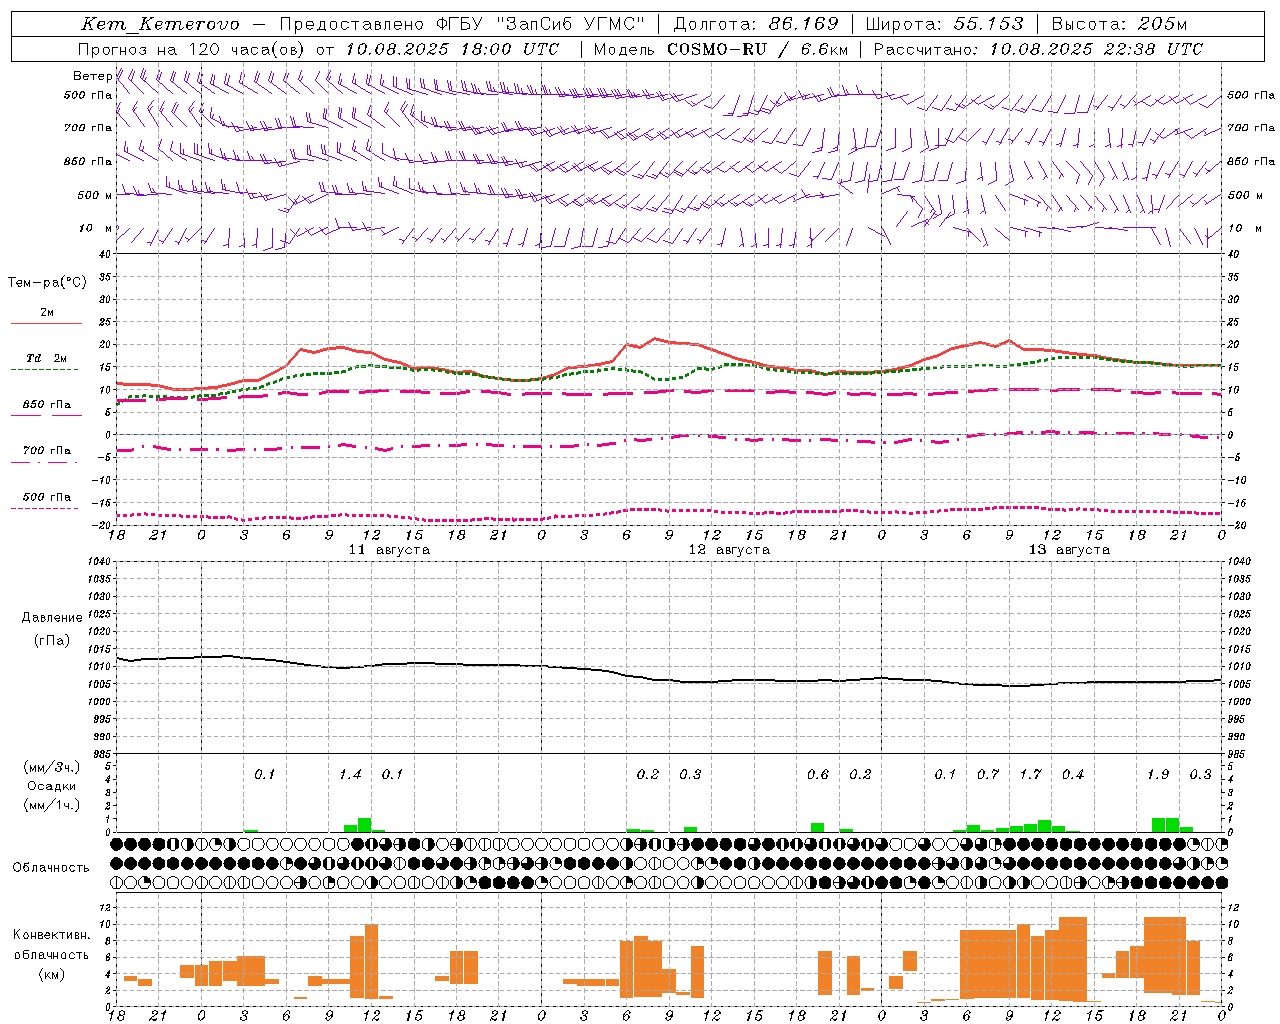The width and height of the screenshot is (1280, 1024).
Task: Click the 'Конвективн.' convective cloud label
Action: (x=51, y=935)
